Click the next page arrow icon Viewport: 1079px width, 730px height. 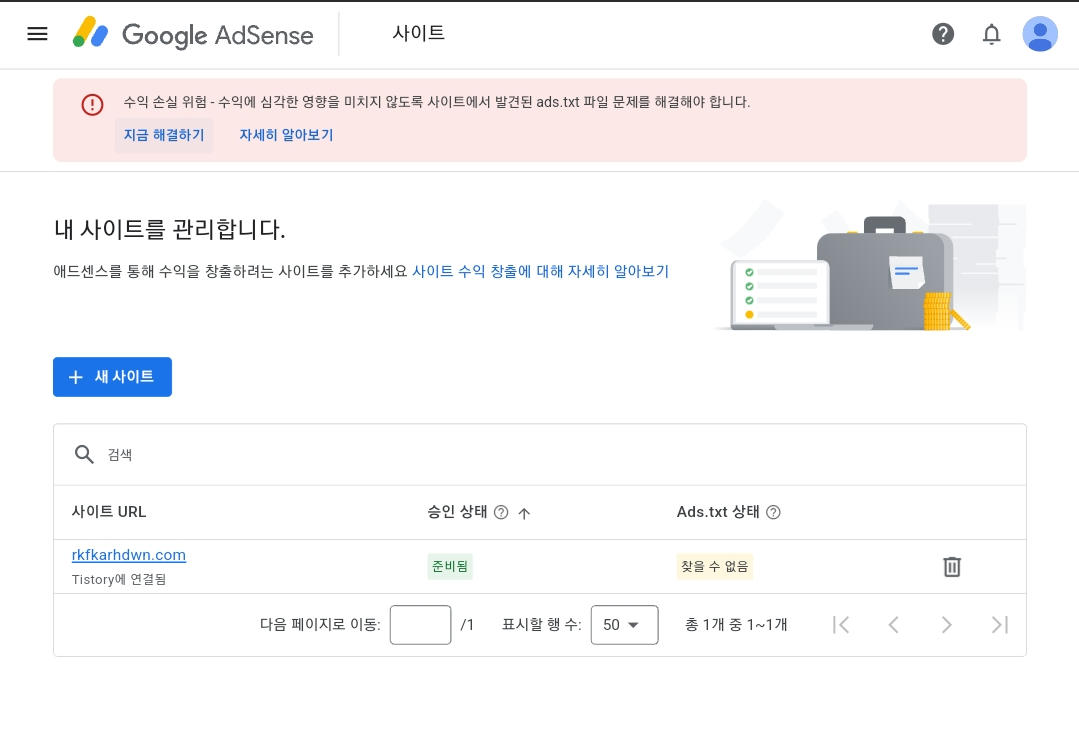(946, 624)
